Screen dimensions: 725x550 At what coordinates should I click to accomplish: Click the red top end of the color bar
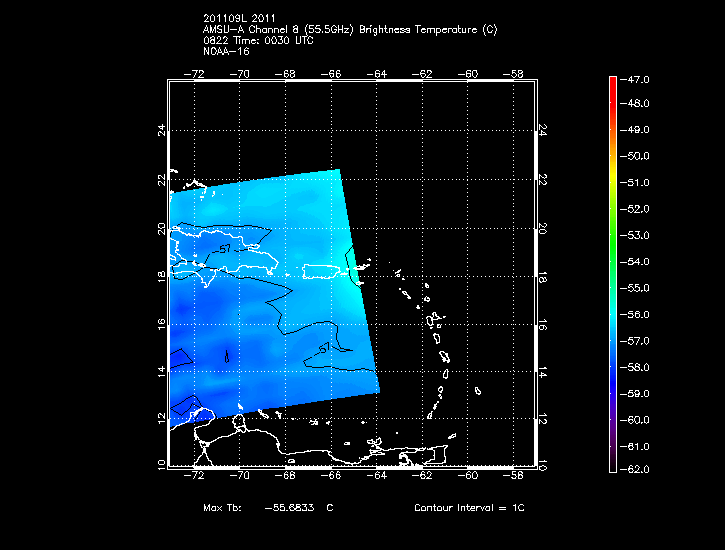[x=613, y=80]
